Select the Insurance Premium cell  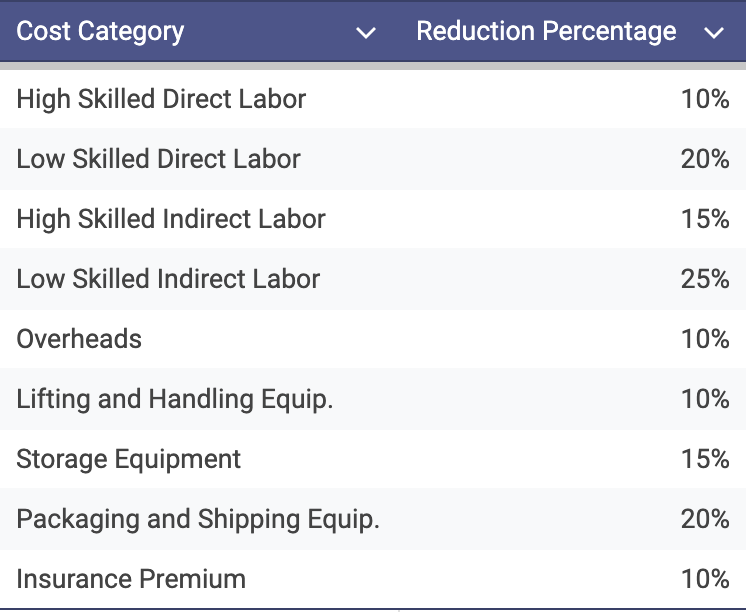point(131,579)
